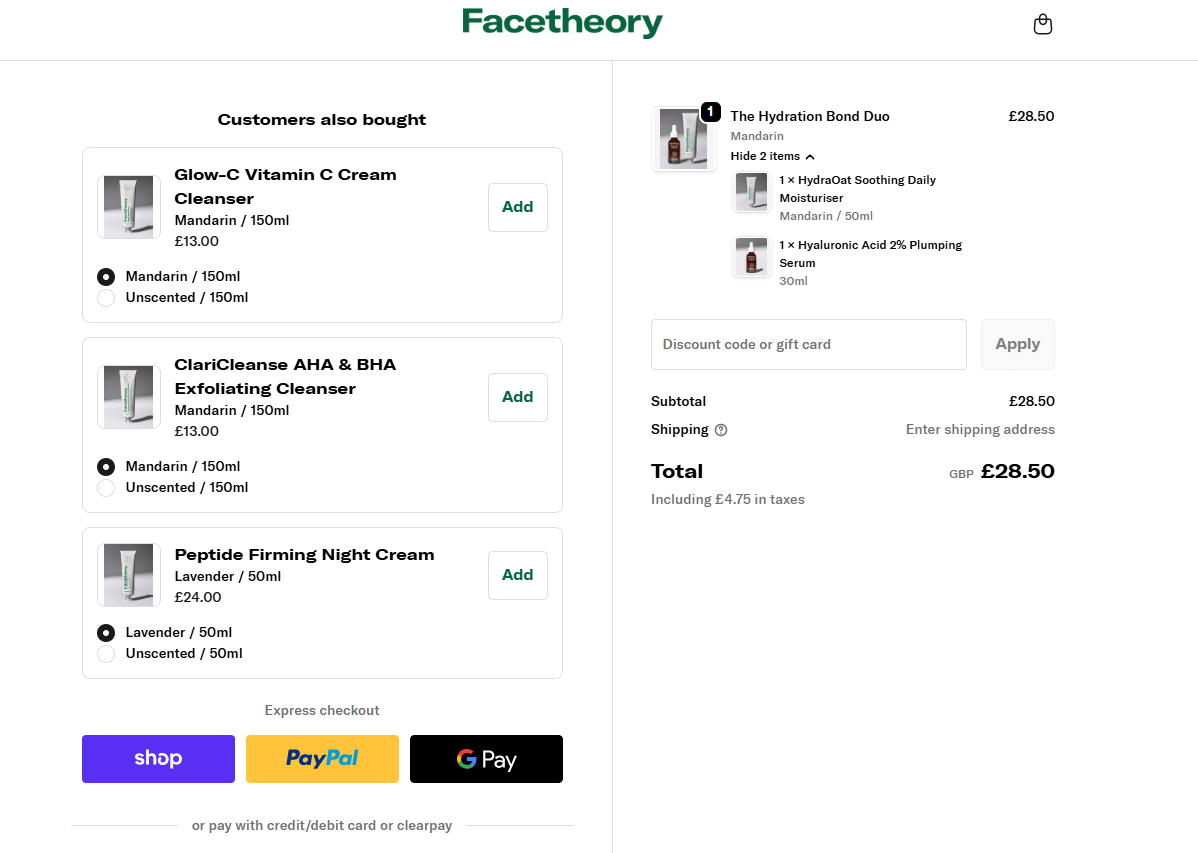Screen dimensions: 1198x853
Task: Pay with Shop express checkout
Action: tap(158, 759)
